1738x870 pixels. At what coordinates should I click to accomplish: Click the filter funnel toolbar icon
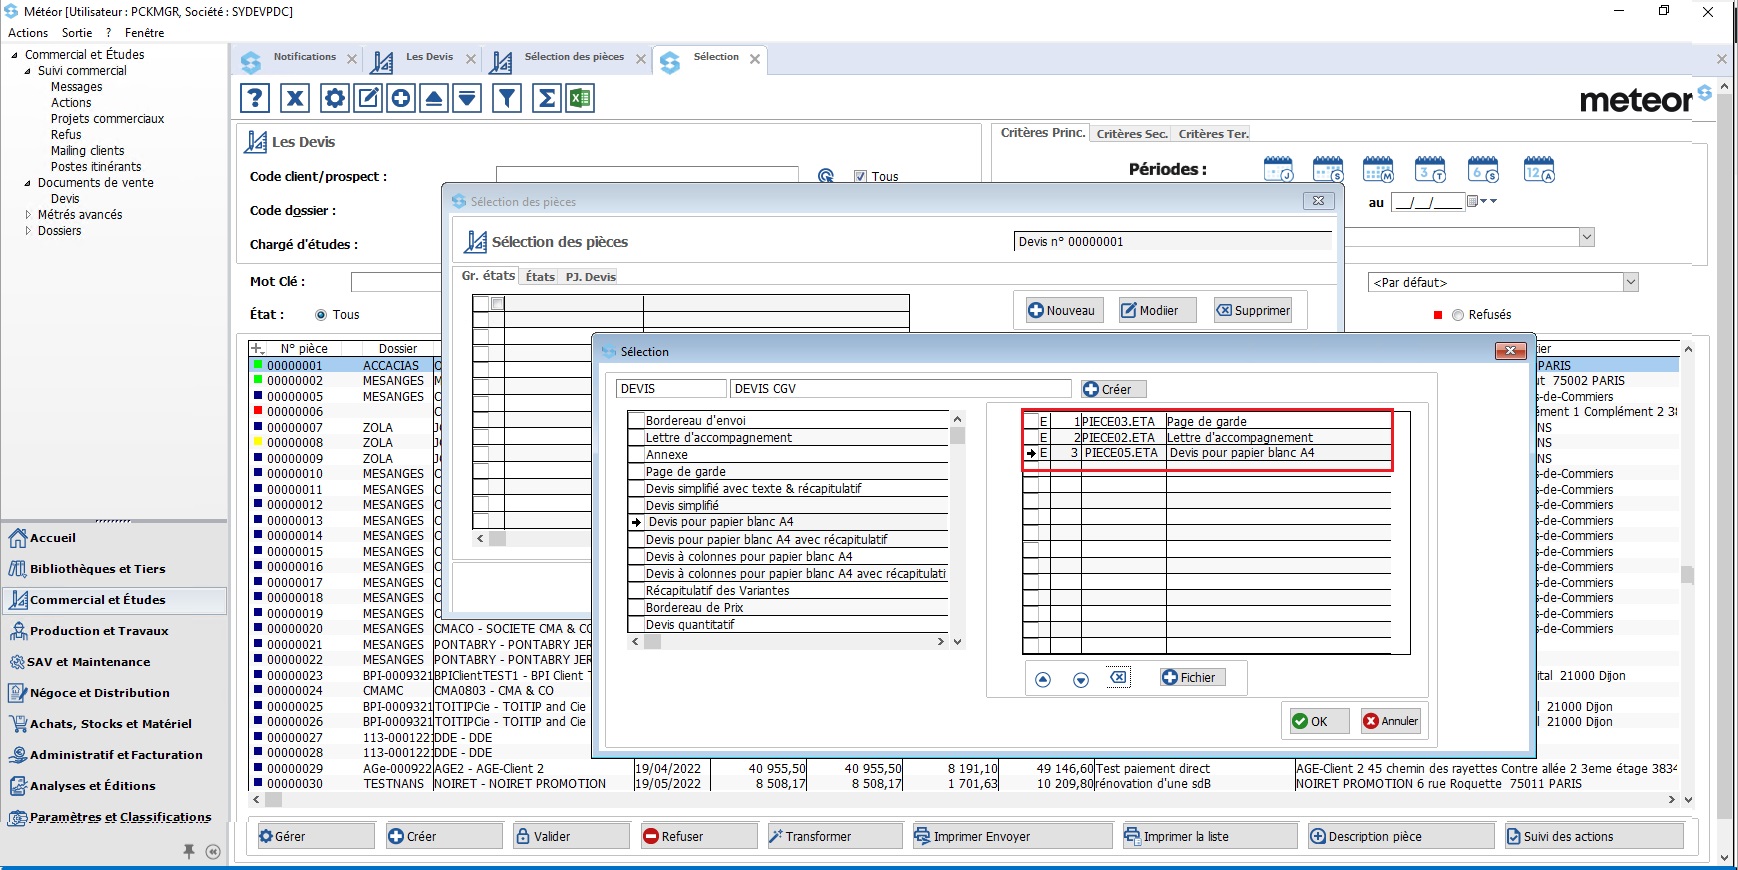pos(507,98)
